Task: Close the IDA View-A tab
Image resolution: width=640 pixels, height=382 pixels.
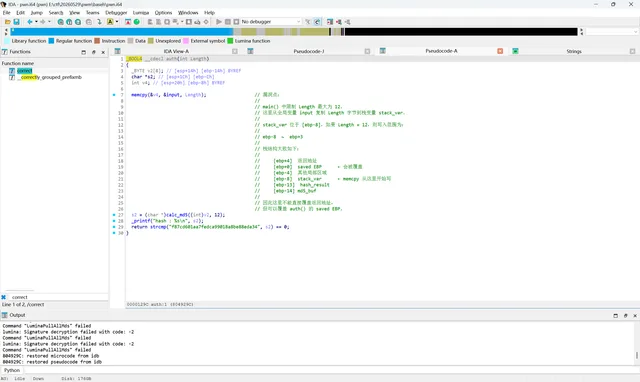Action: [x=235, y=51]
